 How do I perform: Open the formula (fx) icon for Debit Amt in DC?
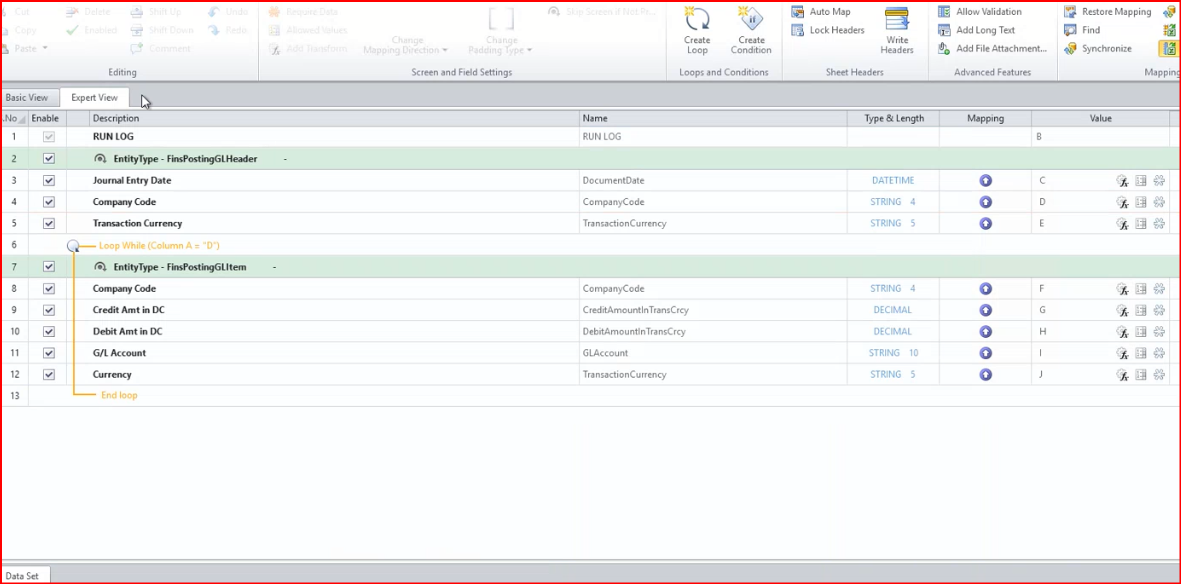coord(1121,332)
